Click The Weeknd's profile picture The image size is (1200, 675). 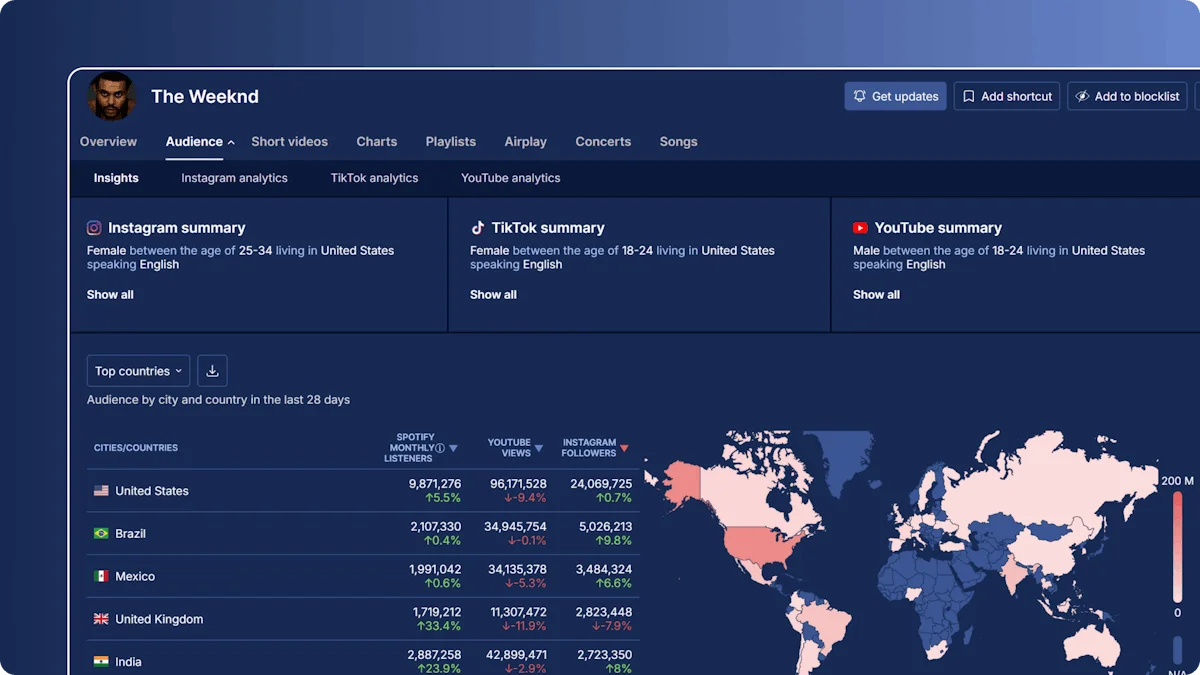pos(110,96)
